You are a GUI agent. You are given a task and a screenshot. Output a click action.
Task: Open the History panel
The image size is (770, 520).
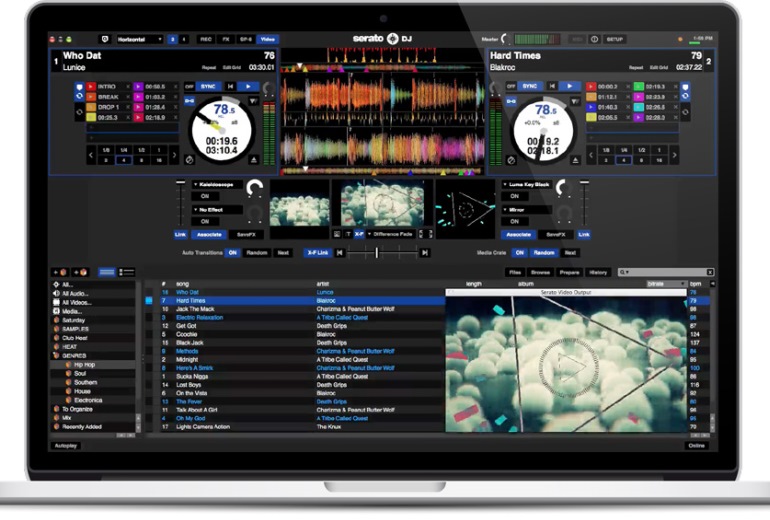pyautogui.click(x=598, y=273)
